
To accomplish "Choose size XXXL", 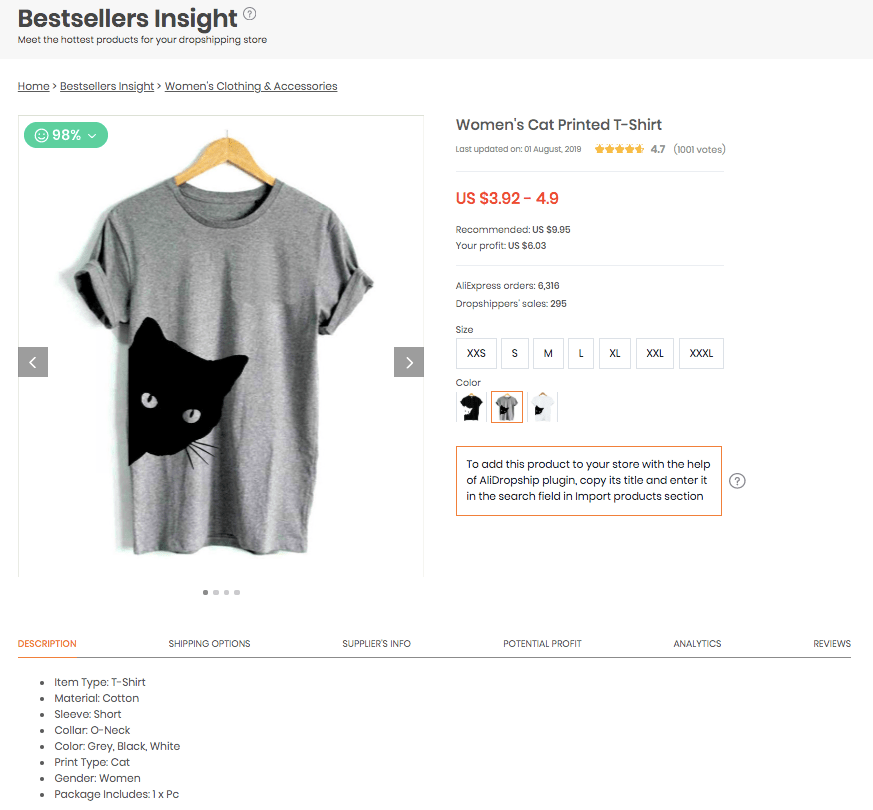I will [700, 353].
